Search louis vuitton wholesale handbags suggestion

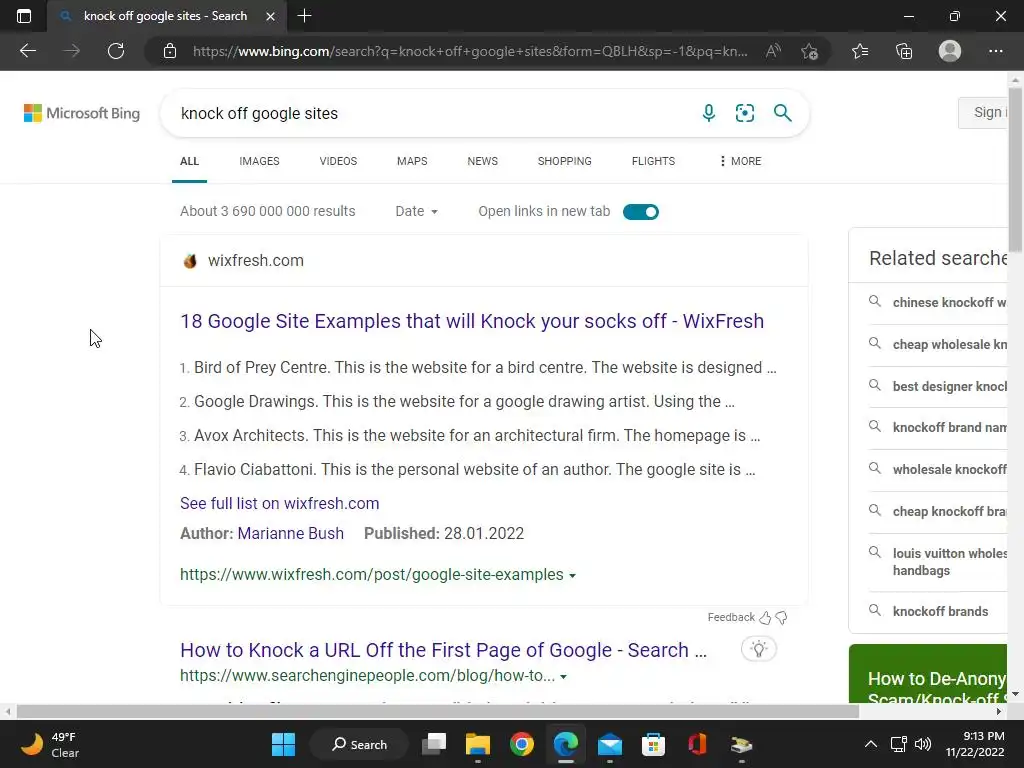tap(950, 562)
